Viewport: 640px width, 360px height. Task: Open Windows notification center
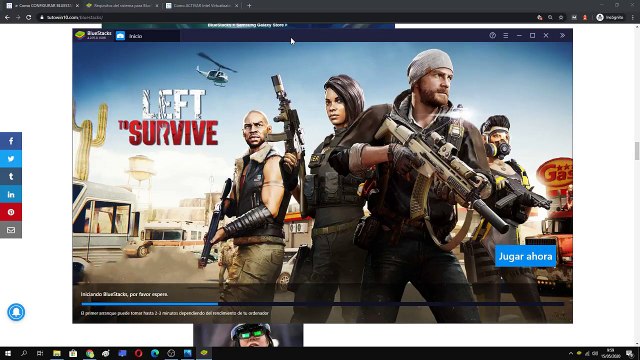630,353
